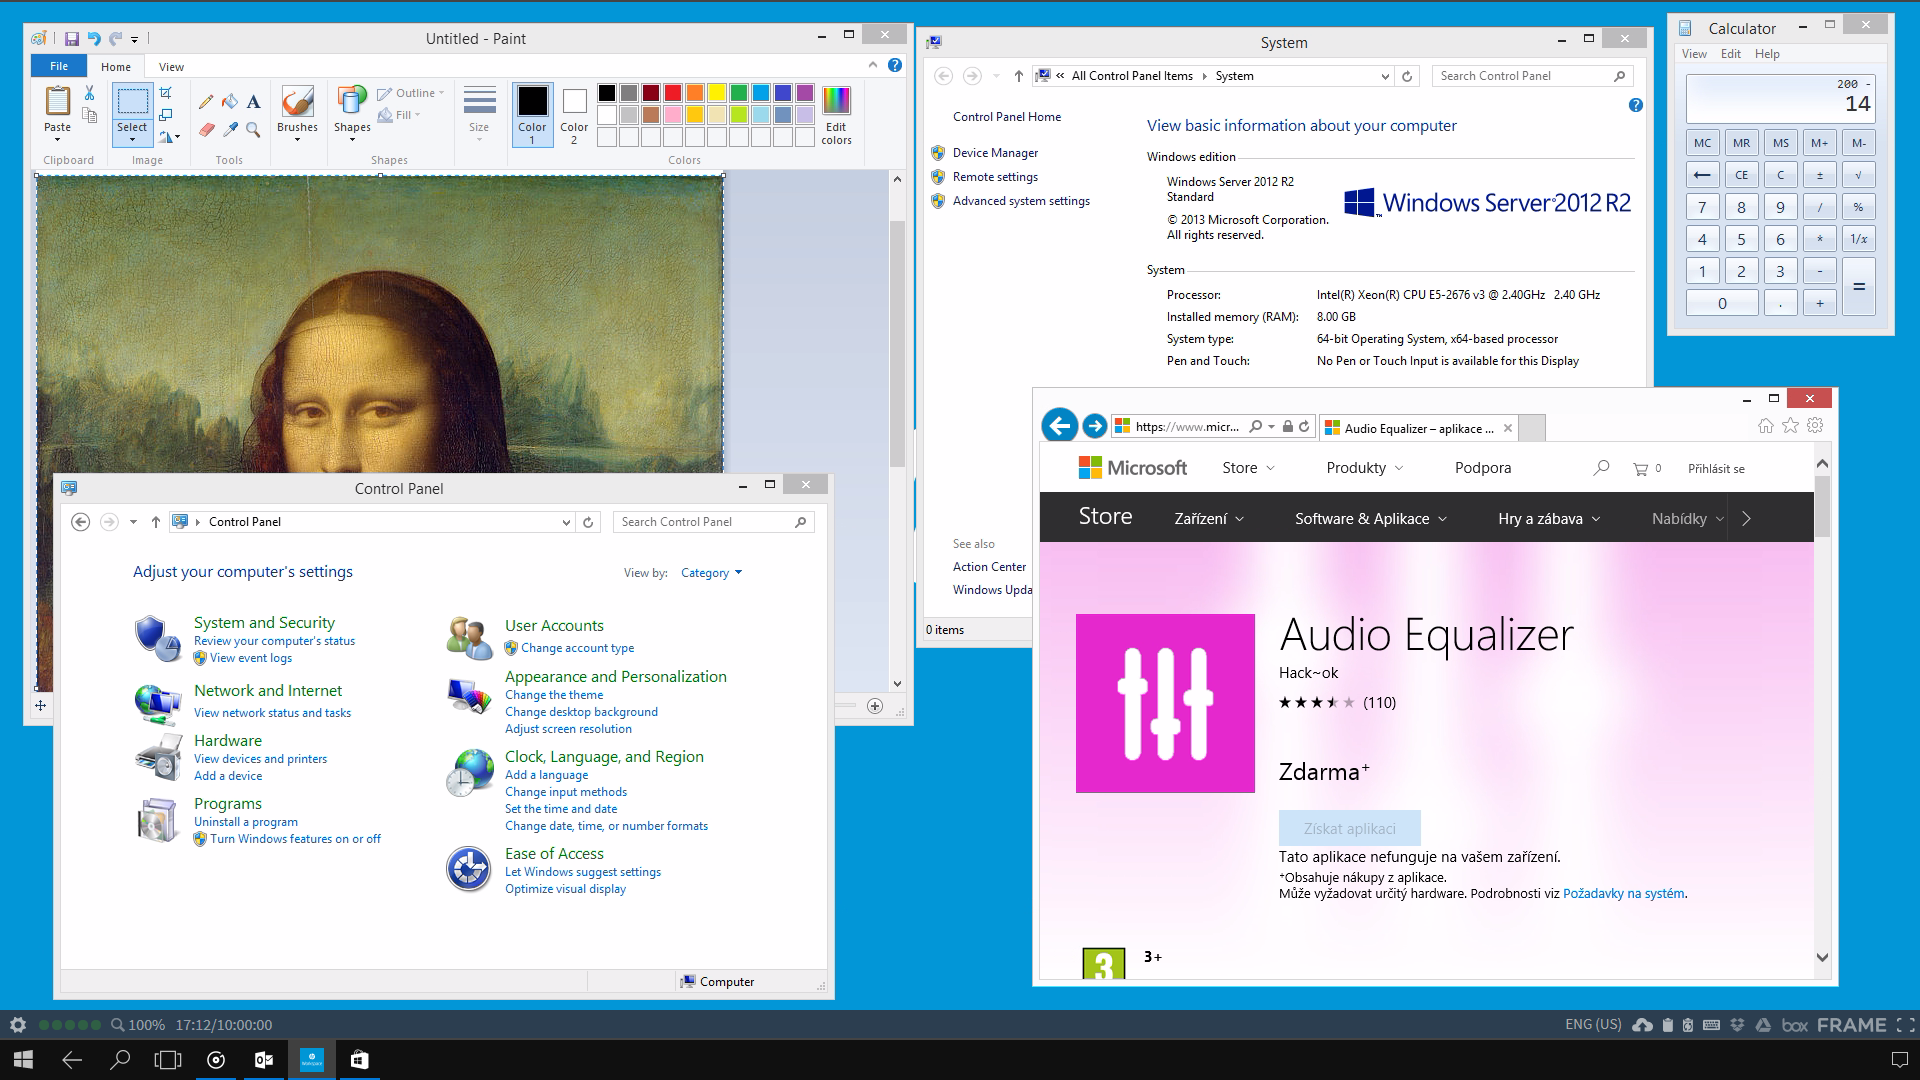Open the Calculator Edit menu

1730,54
